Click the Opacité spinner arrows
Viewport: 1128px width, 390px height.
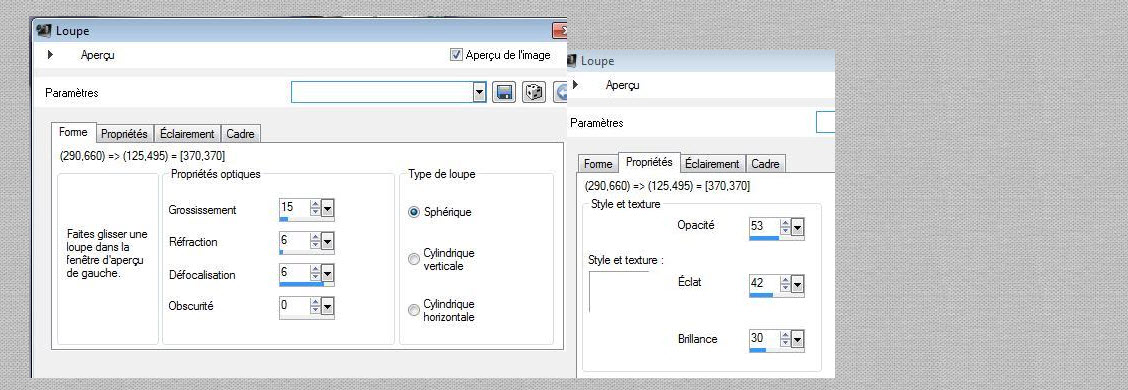[785, 227]
